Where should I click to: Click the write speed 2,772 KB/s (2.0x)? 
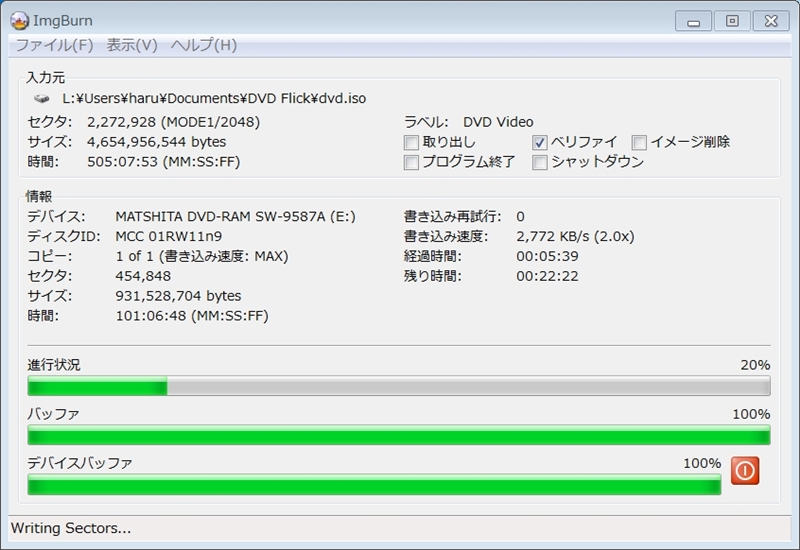point(576,236)
